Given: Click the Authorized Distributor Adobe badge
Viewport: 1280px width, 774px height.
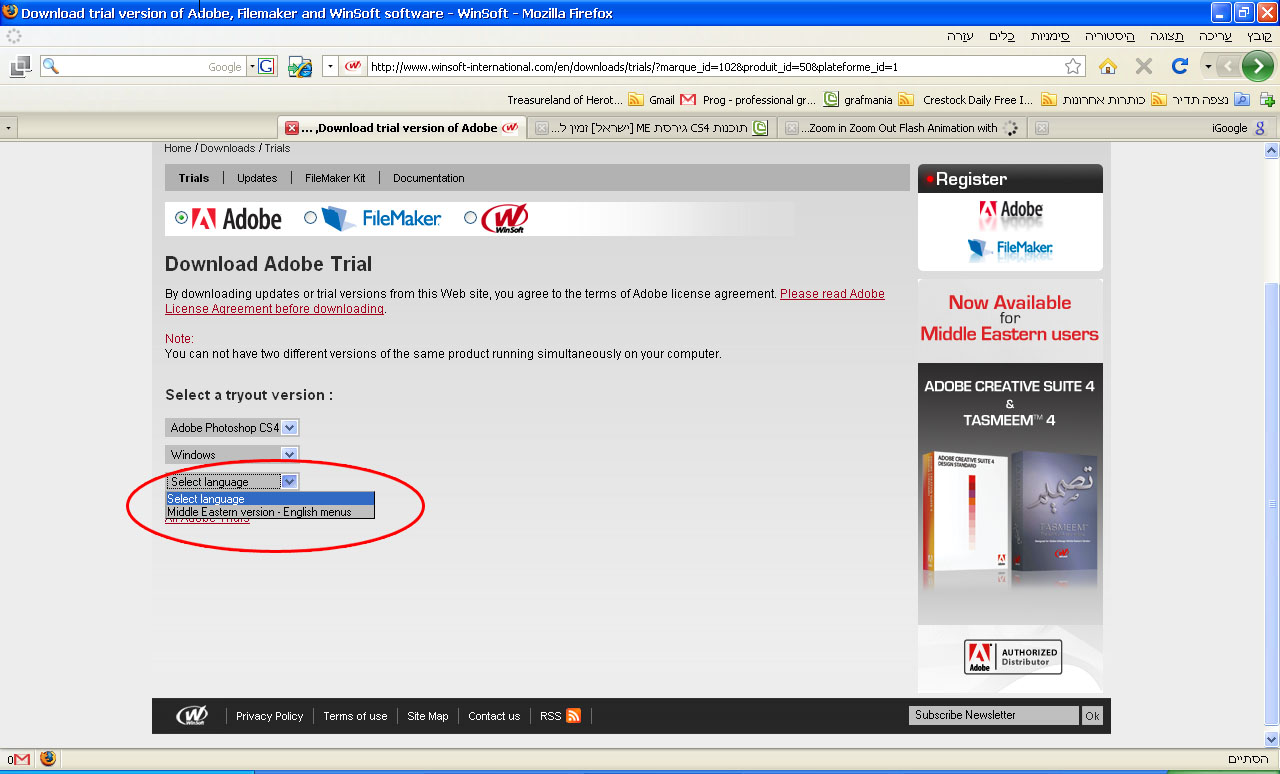Looking at the screenshot, I should 1012,657.
